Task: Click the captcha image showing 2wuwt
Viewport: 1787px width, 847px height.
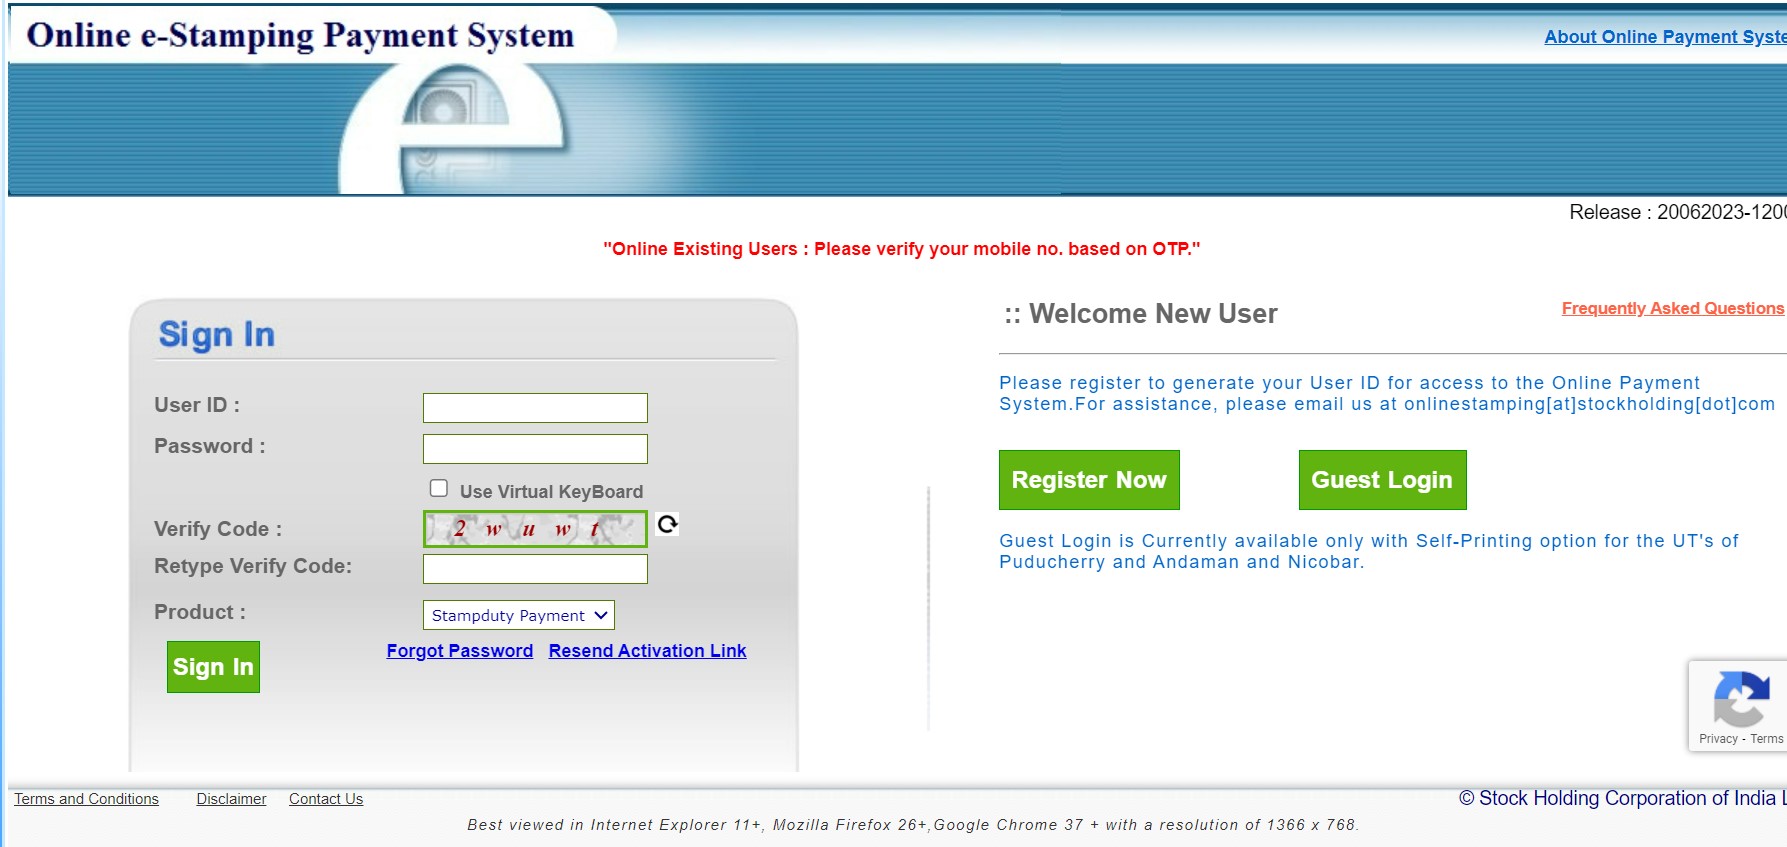Action: (x=535, y=529)
